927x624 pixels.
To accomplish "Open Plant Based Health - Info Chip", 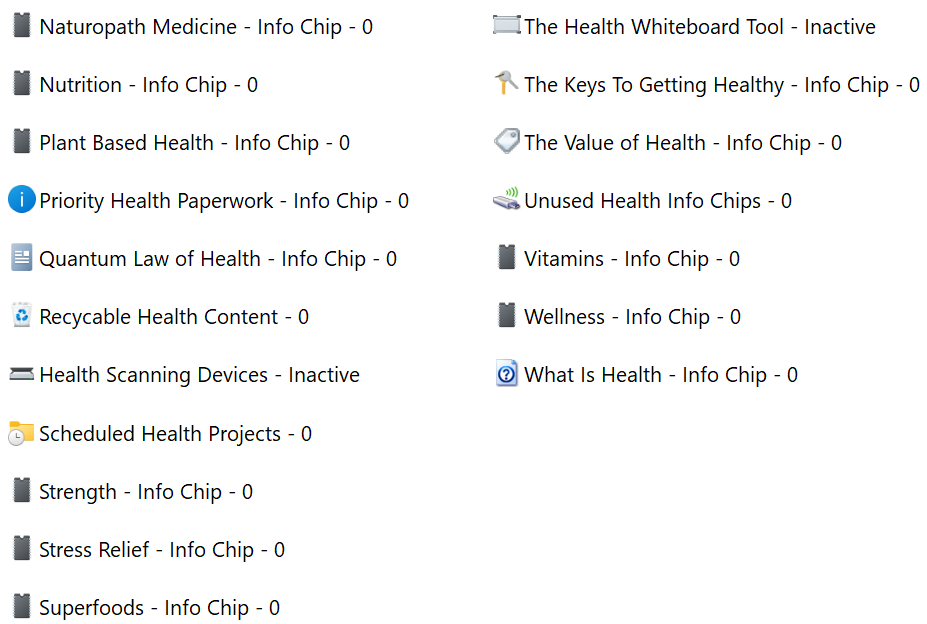I will [x=194, y=143].
